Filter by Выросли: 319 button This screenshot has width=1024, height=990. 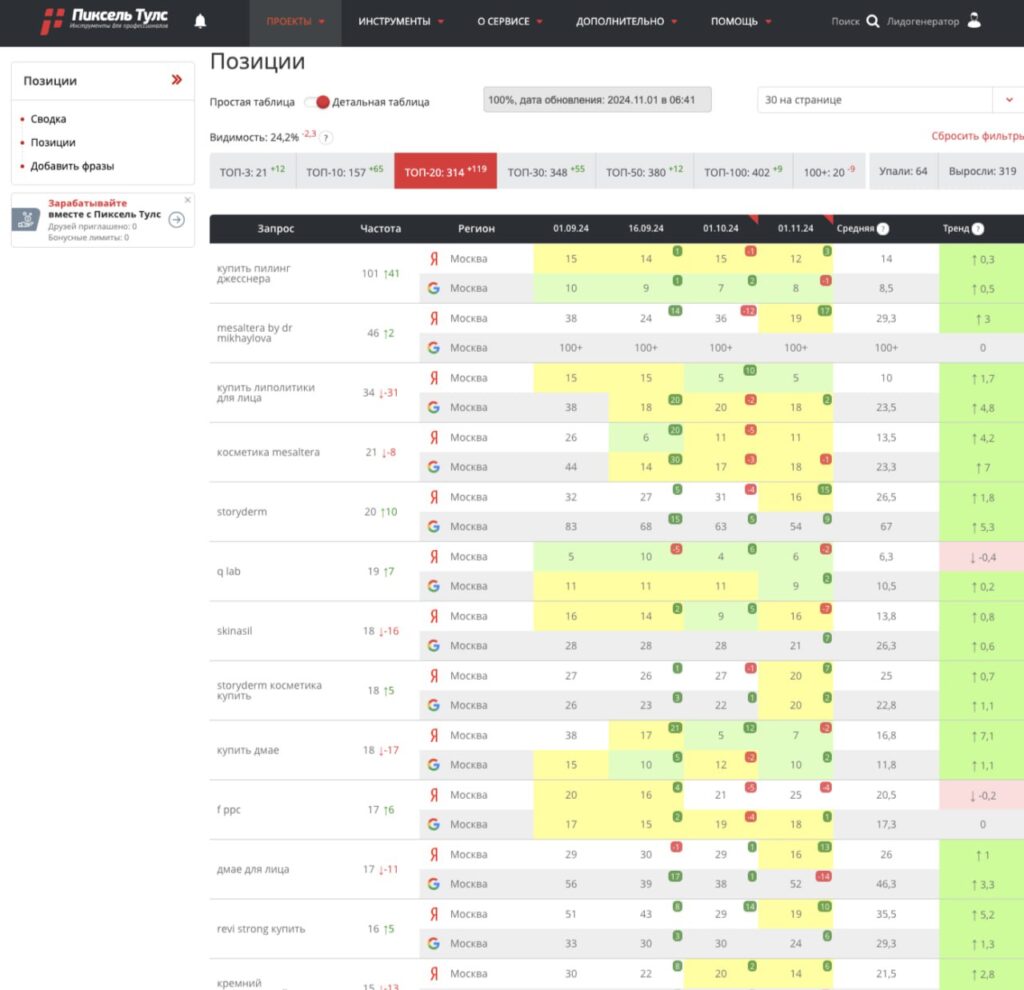[982, 172]
